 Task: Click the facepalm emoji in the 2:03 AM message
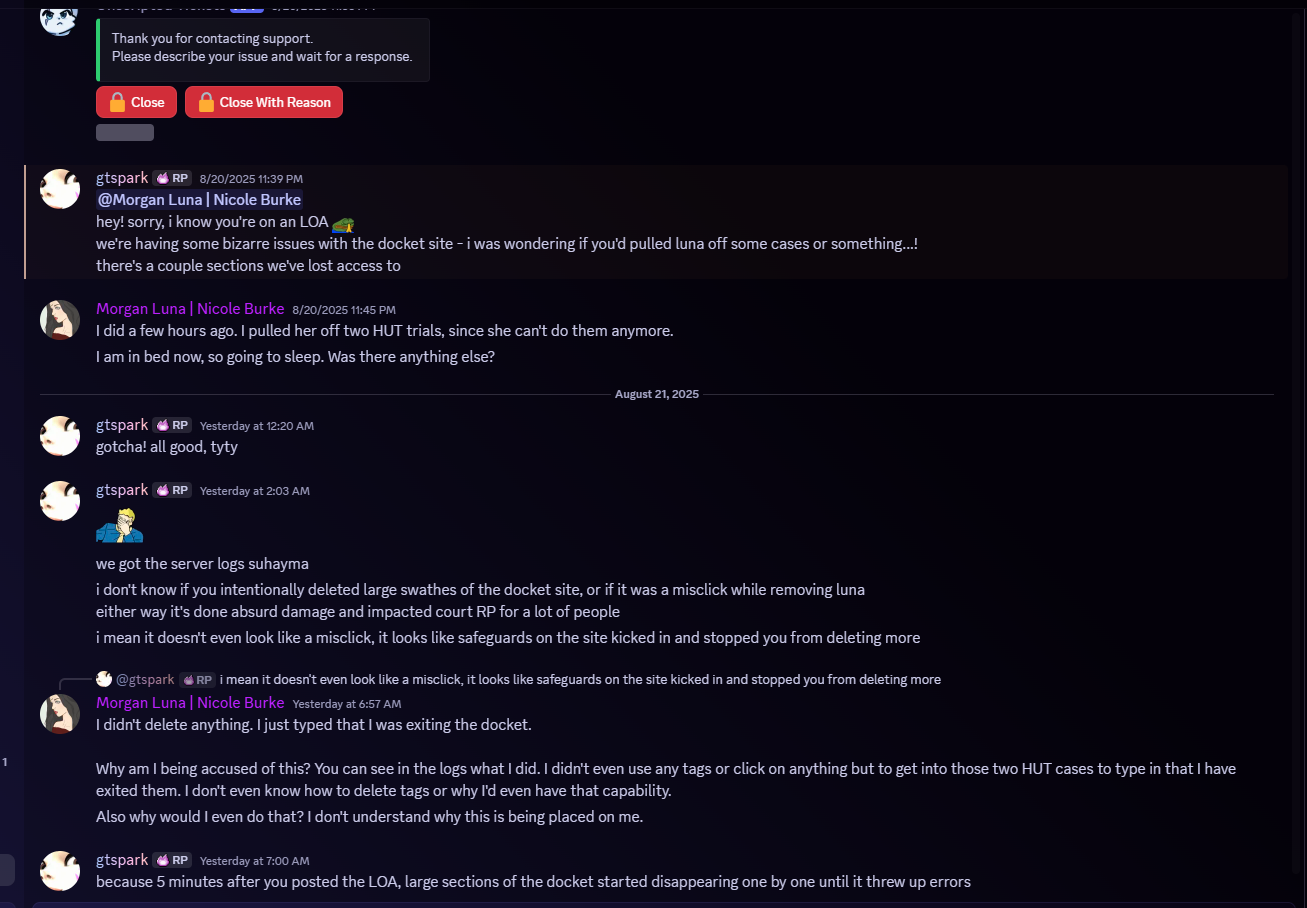[119, 525]
